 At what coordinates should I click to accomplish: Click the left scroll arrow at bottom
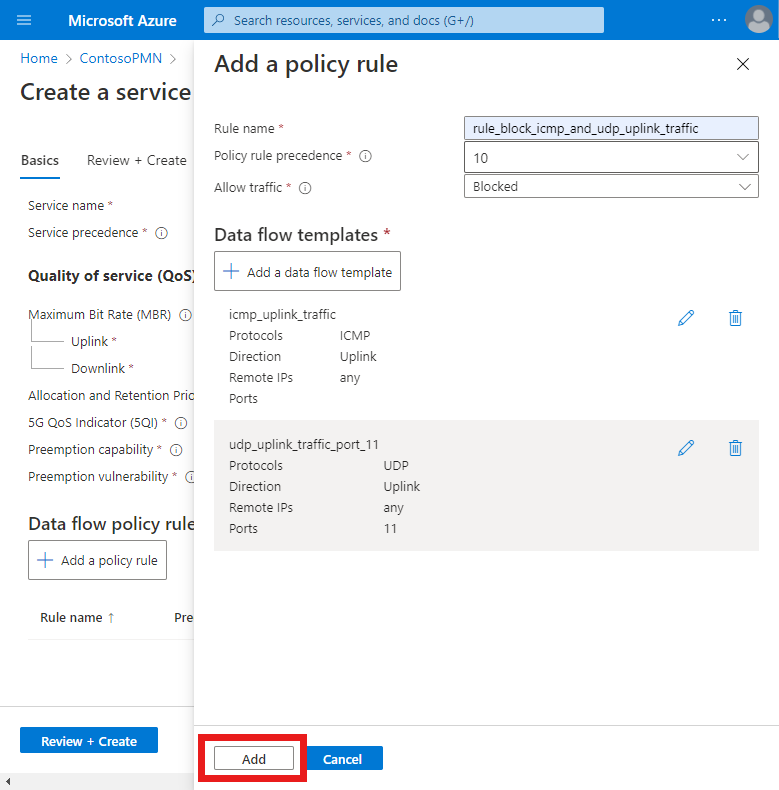coord(8,781)
